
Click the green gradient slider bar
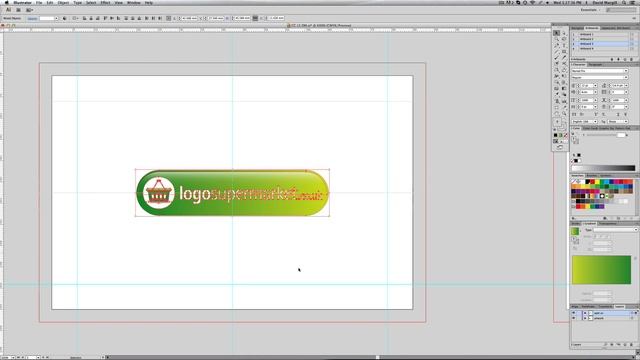coord(602,270)
